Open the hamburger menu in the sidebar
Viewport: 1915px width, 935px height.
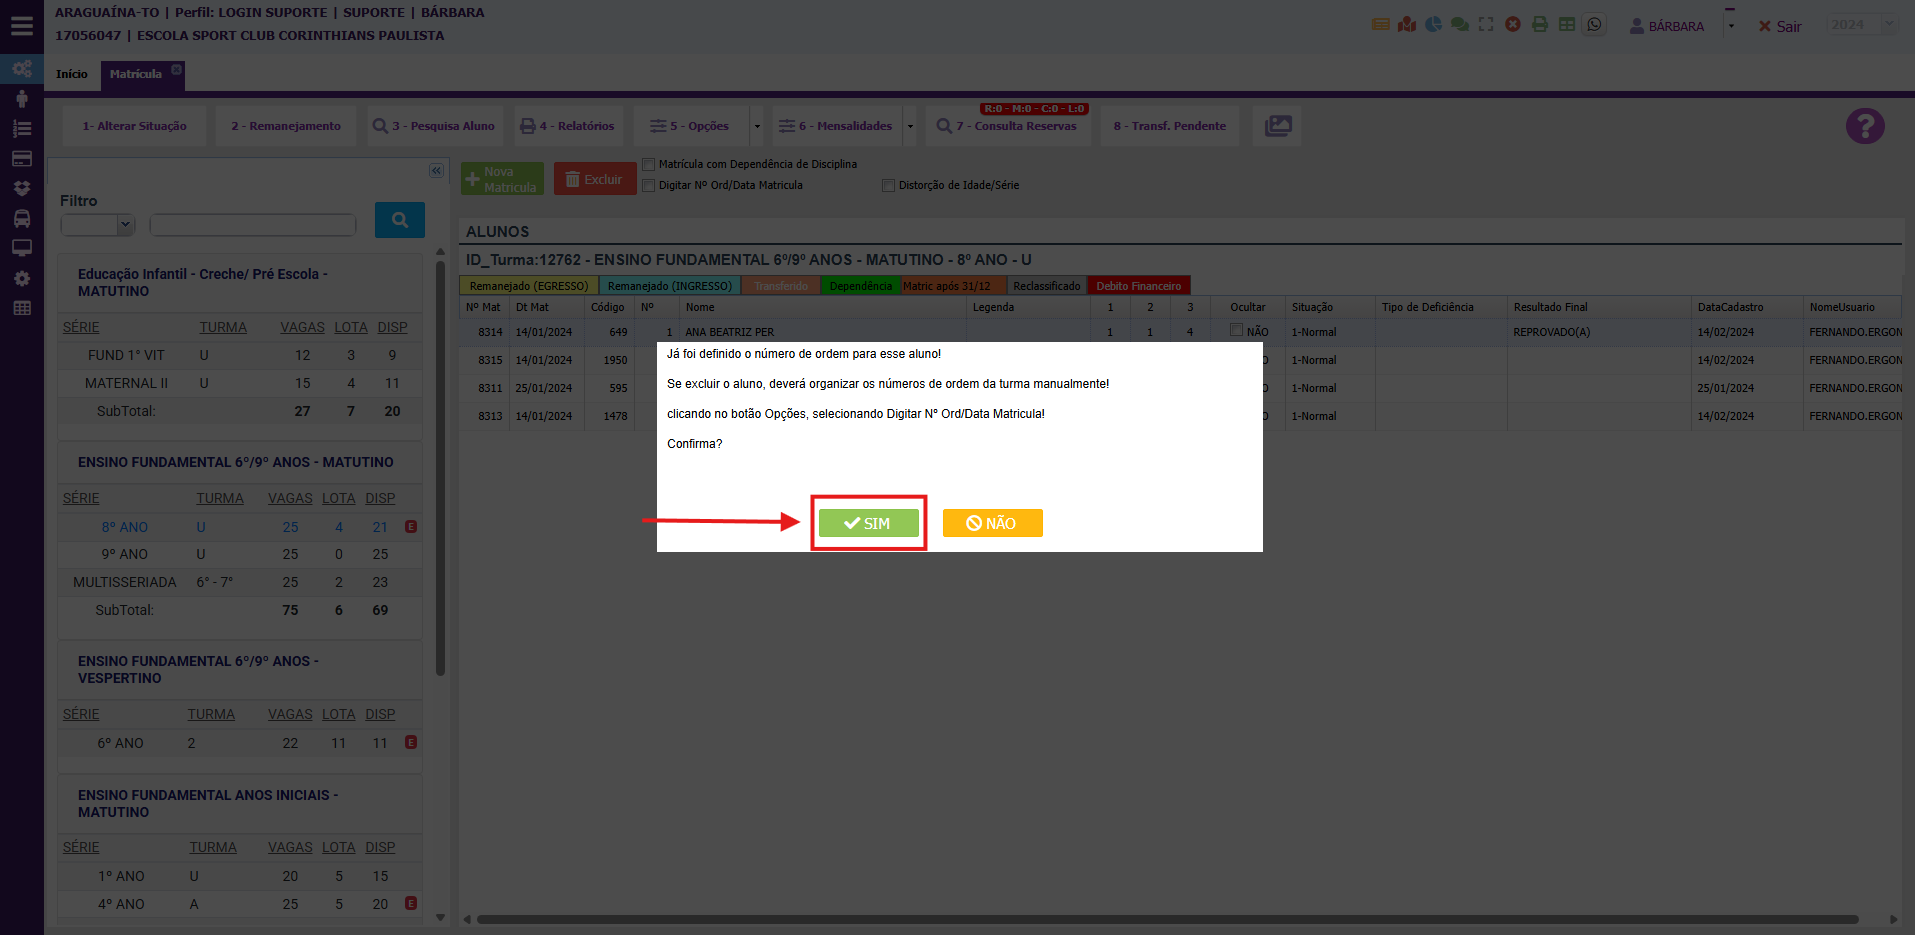21,27
